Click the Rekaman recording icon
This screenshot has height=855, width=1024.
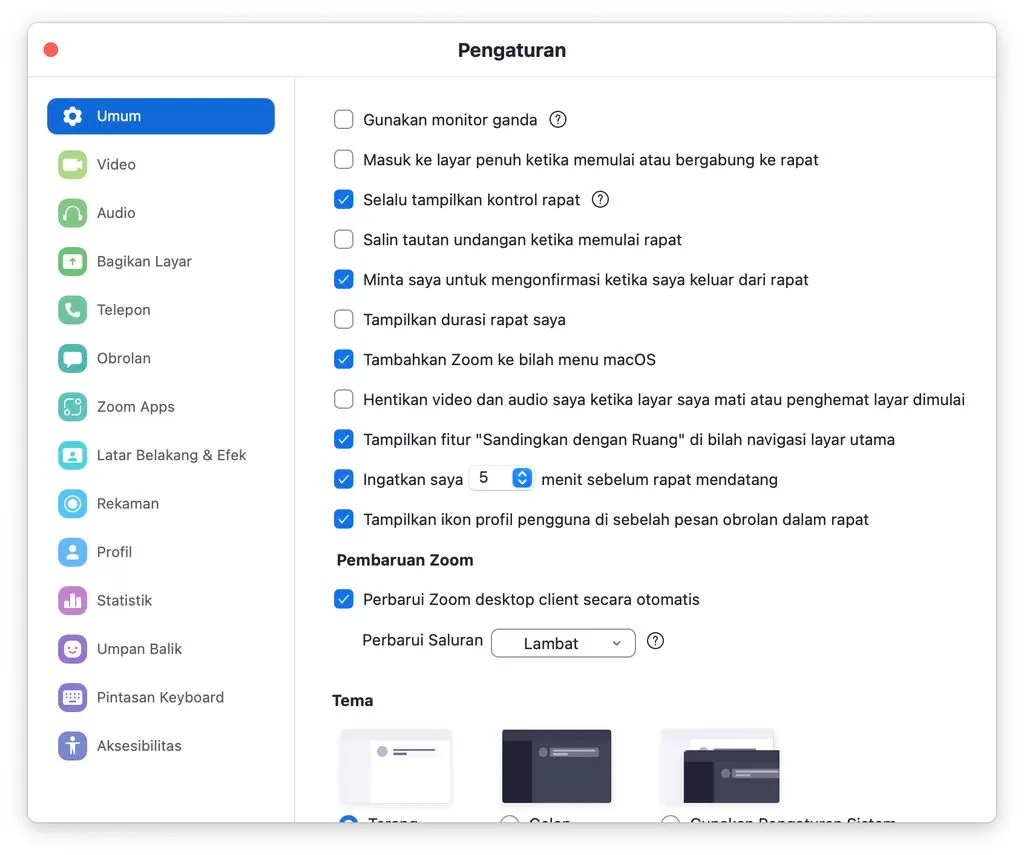click(72, 504)
